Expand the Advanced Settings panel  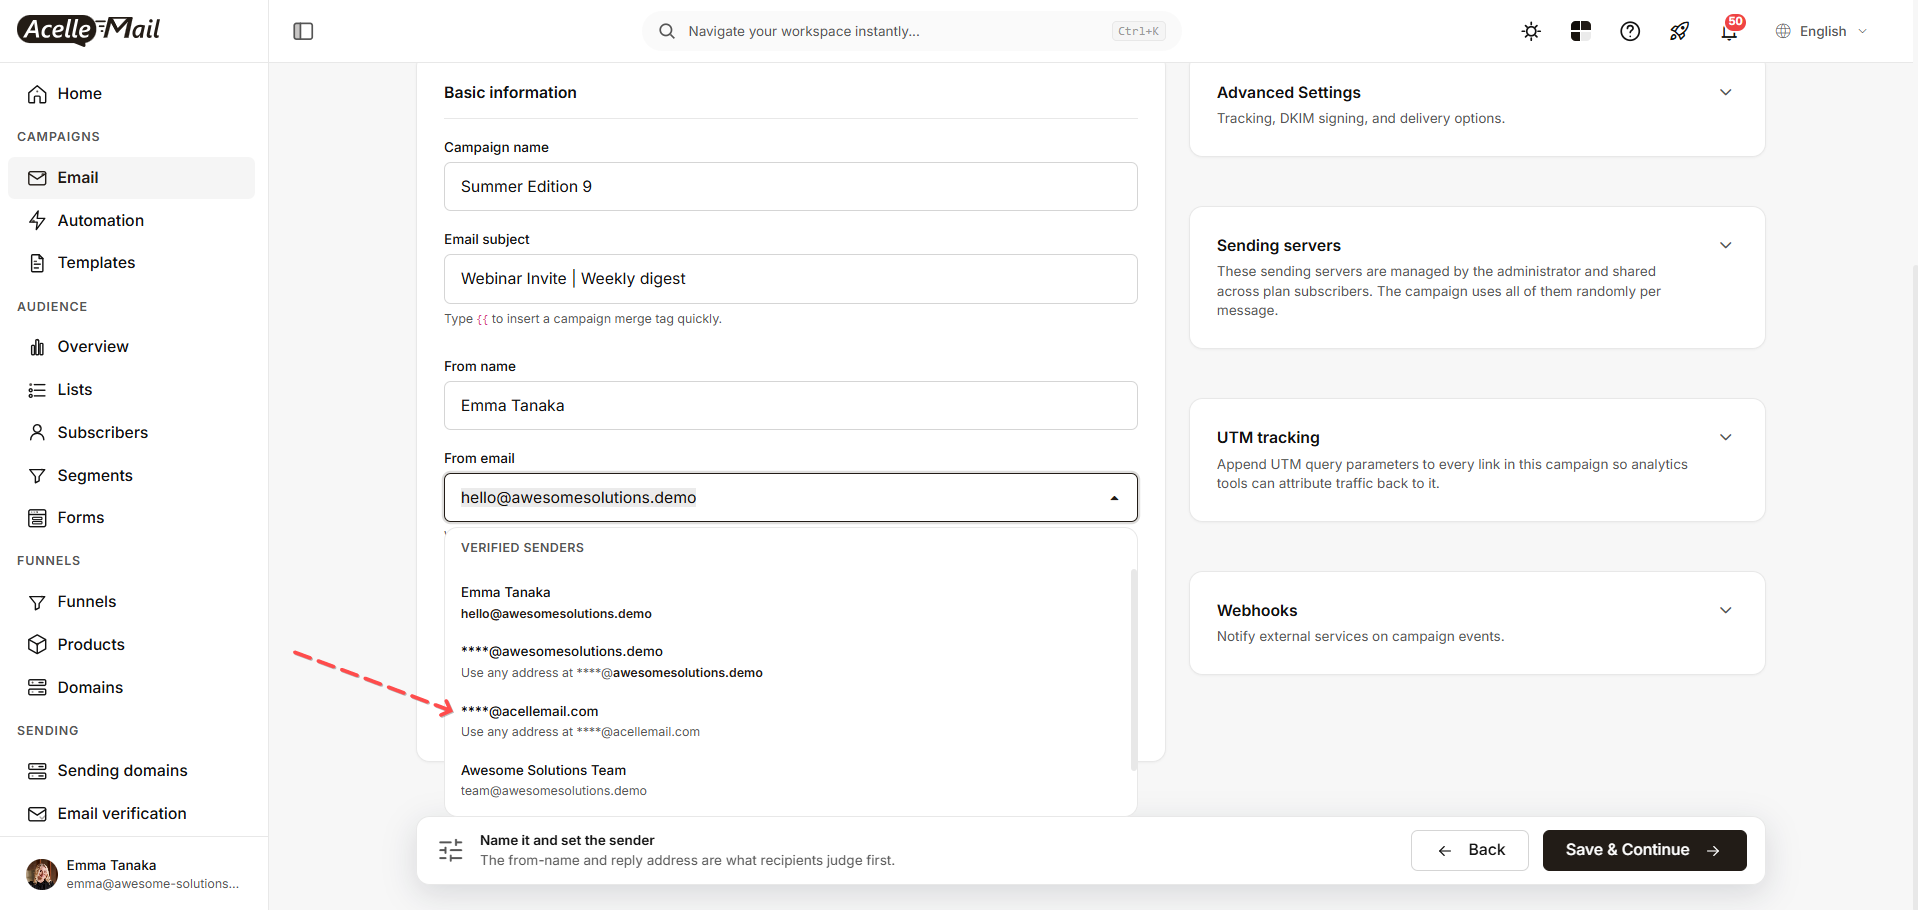[x=1725, y=92]
